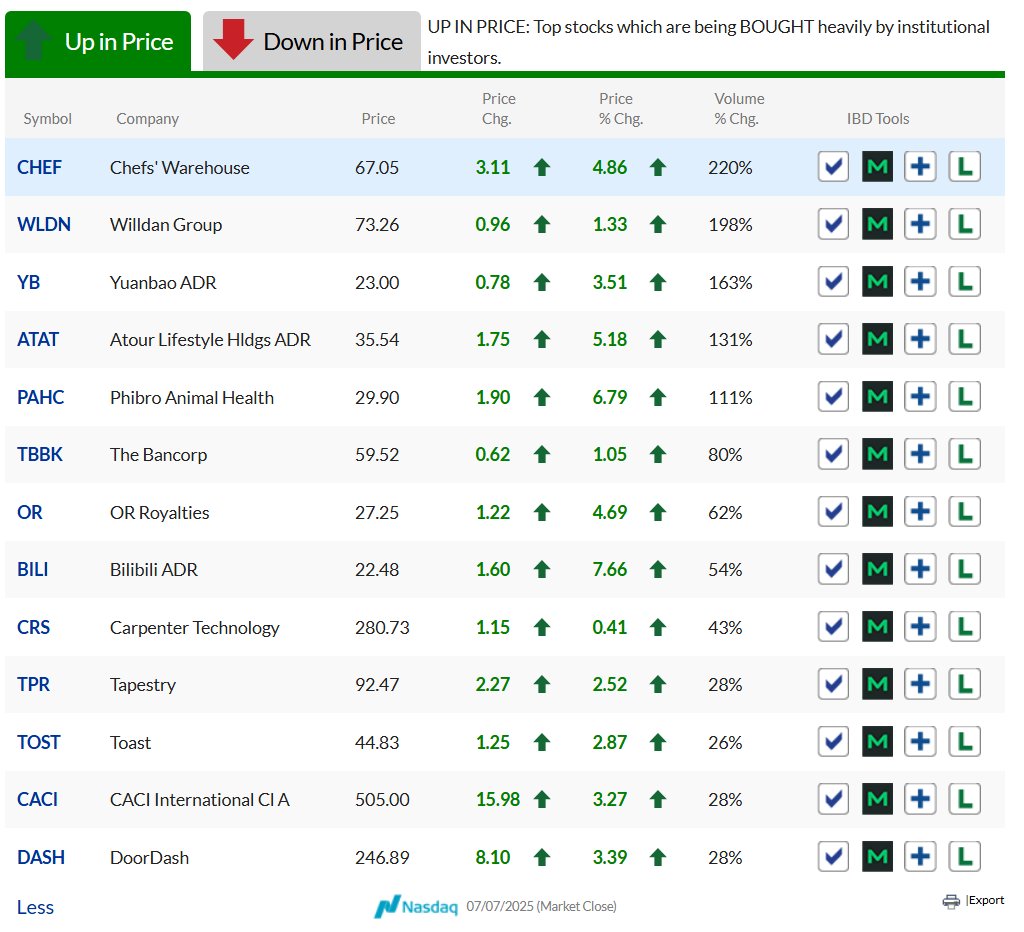Open MarketSurge M icon for CHEF

tap(876, 167)
